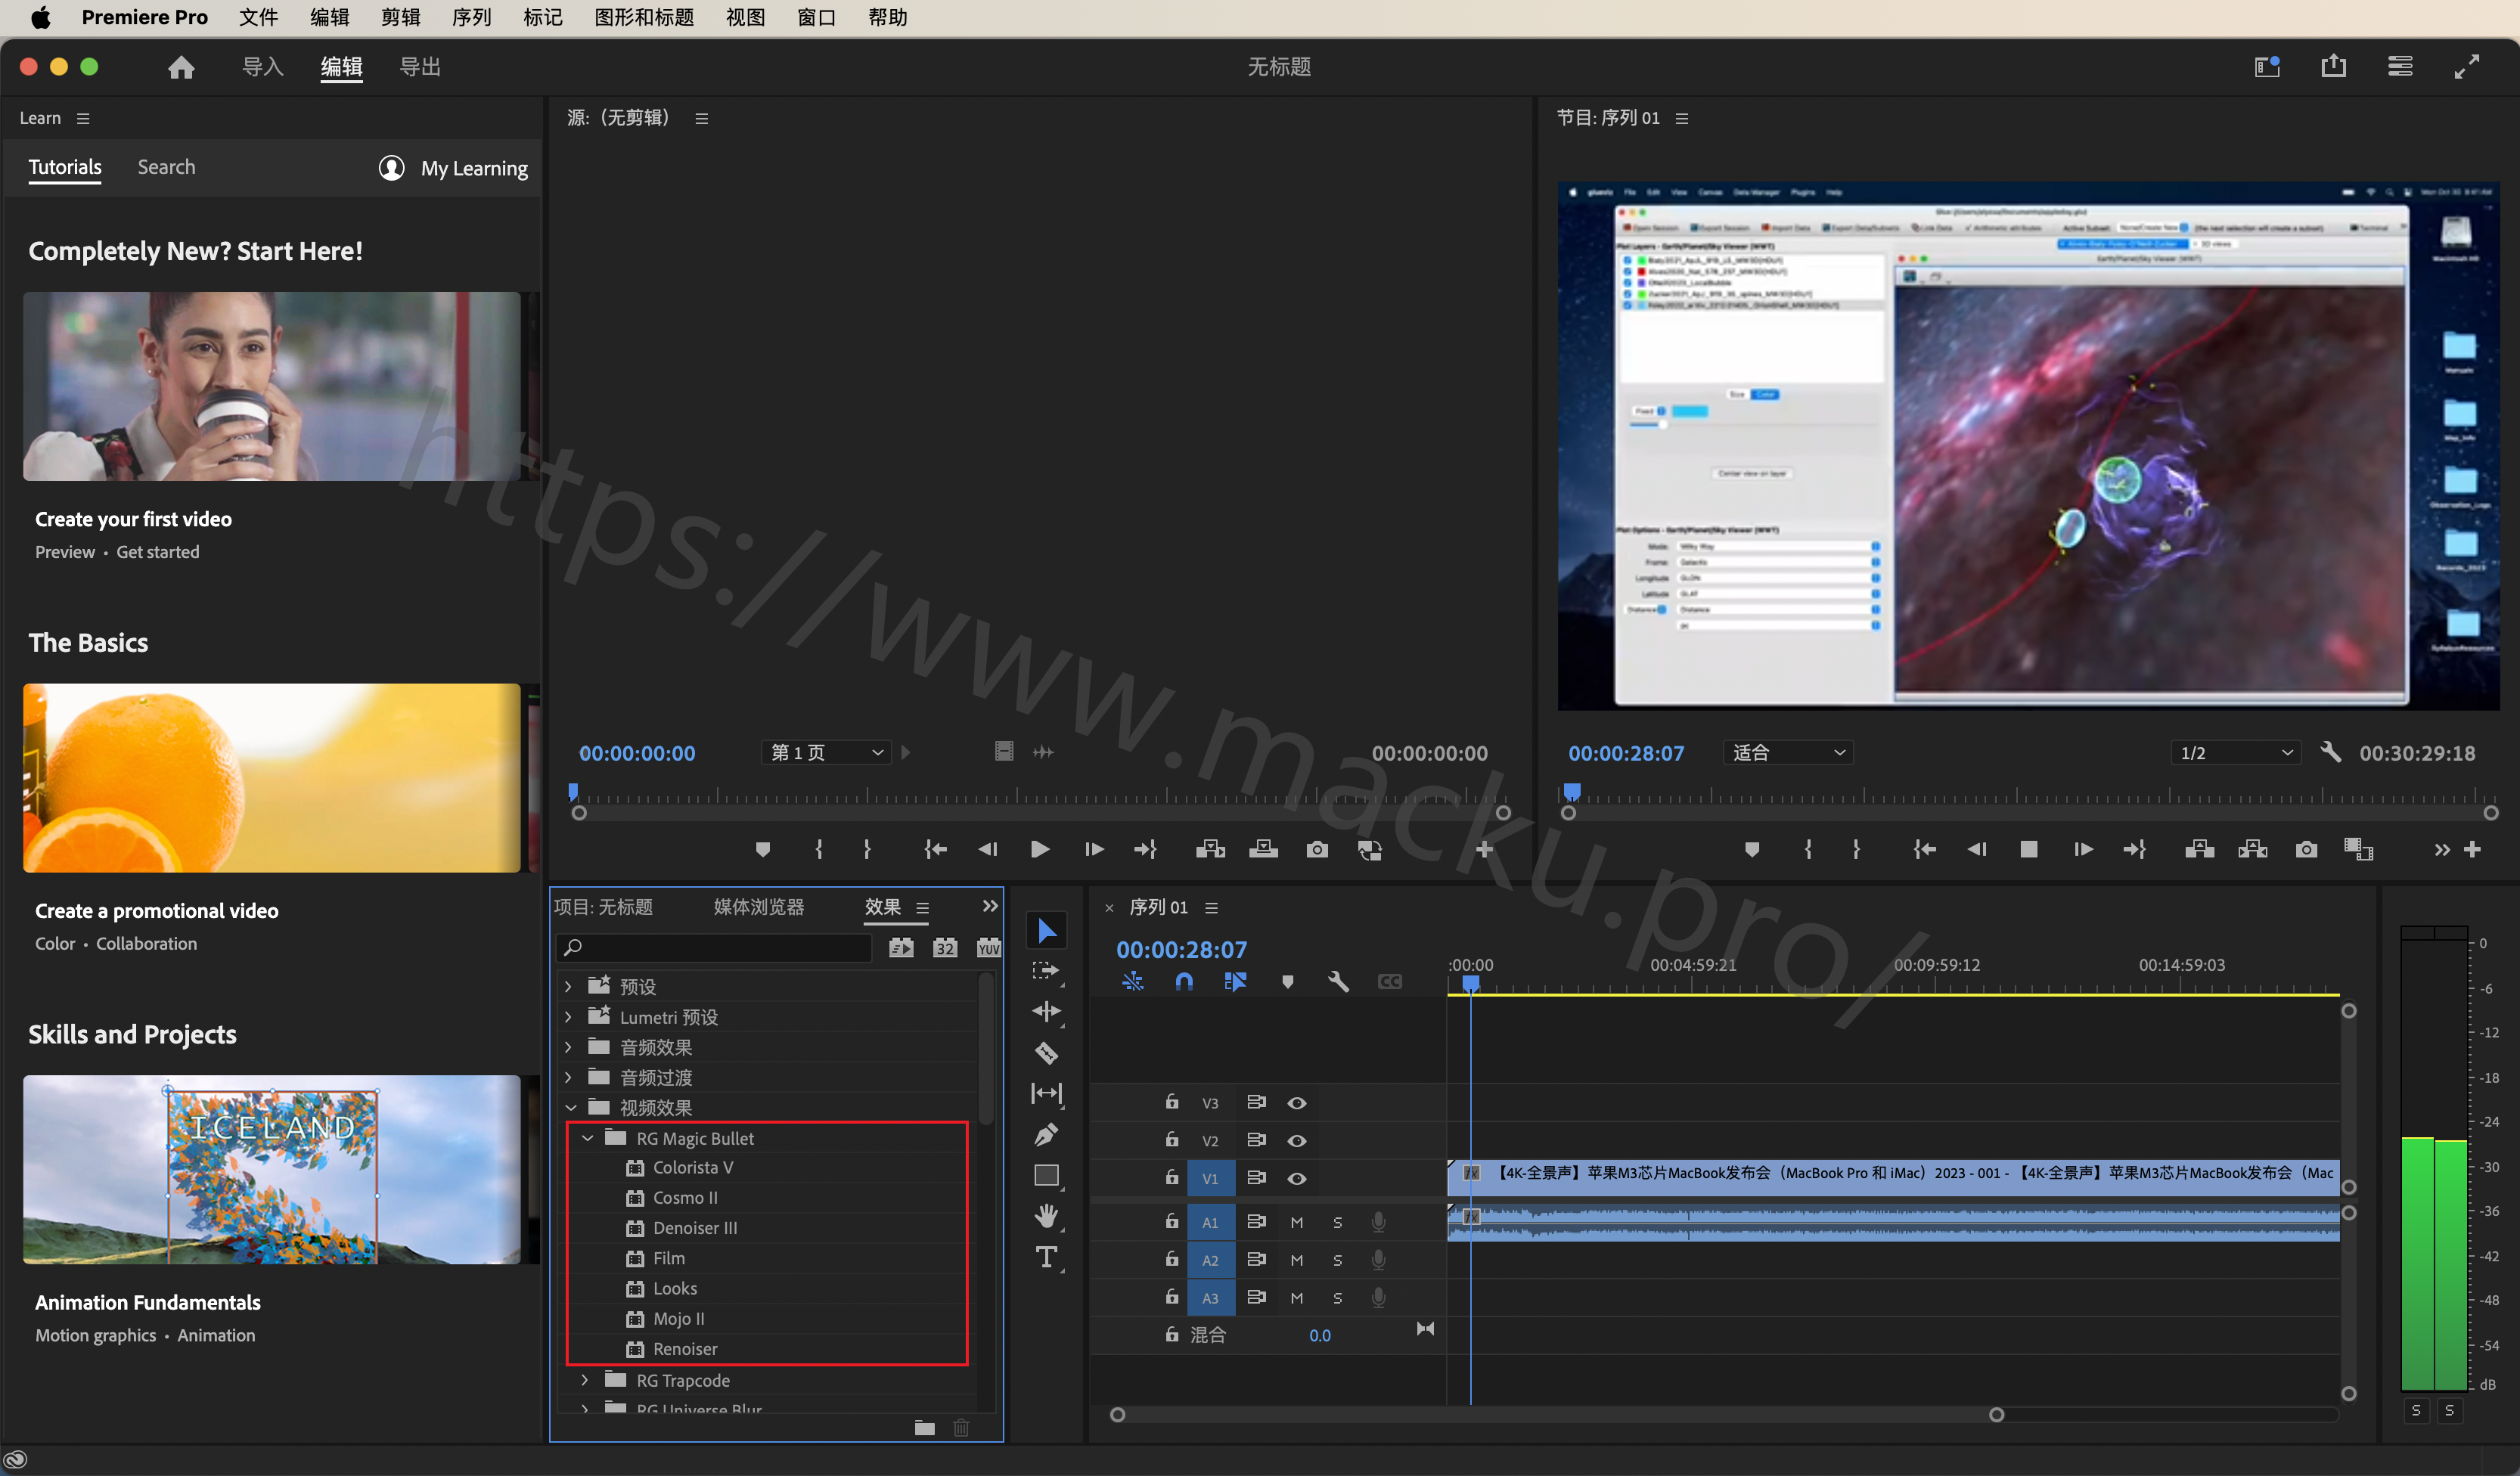Click Insert button in Source monitor
The height and width of the screenshot is (1476, 2520).
tap(1210, 849)
